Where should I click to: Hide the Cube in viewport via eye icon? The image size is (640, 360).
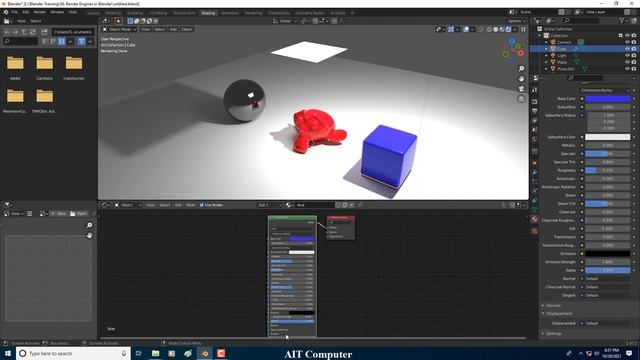[x=627, y=49]
